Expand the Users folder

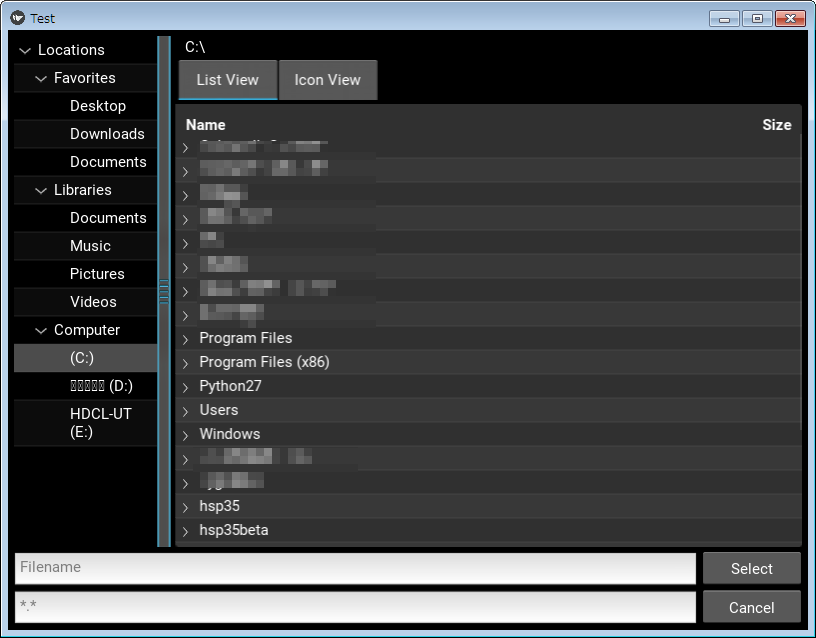click(x=185, y=410)
